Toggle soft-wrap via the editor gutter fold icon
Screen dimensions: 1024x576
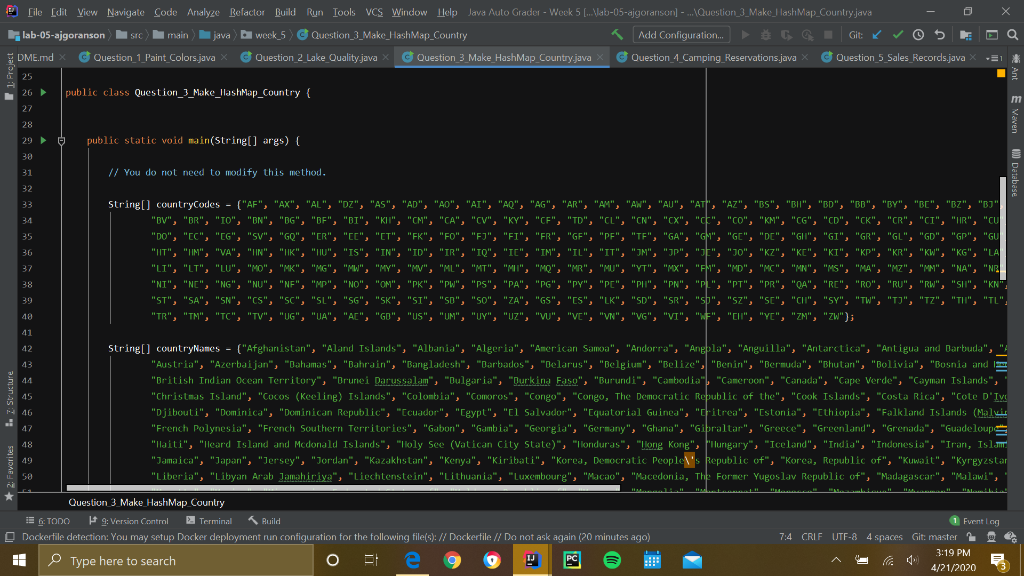pyautogui.click(x=61, y=140)
